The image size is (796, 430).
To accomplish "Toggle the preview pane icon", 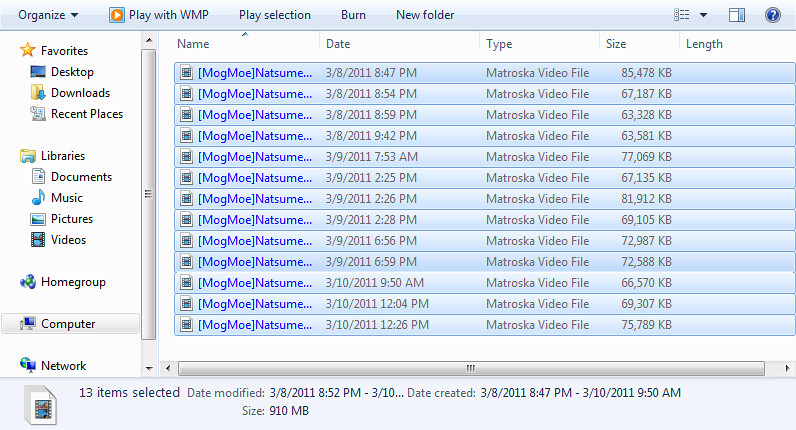I will click(x=737, y=15).
